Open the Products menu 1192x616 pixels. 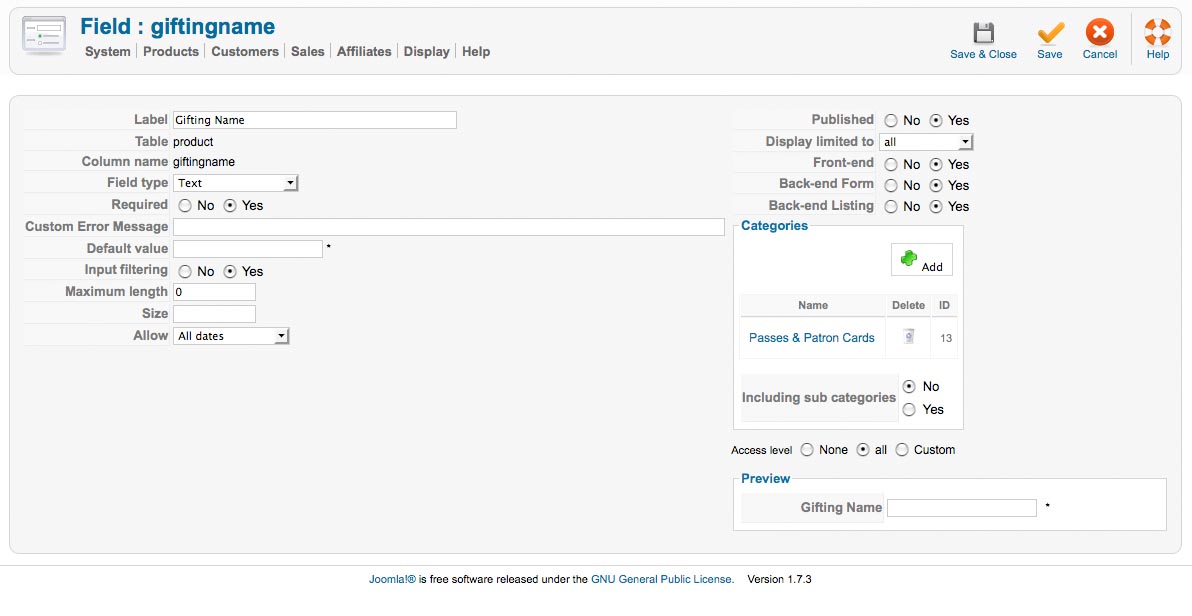171,52
